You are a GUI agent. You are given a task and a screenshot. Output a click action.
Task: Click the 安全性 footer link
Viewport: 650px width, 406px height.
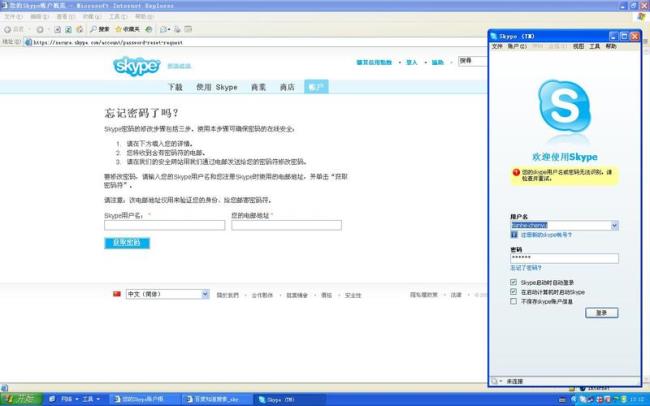coord(353,295)
